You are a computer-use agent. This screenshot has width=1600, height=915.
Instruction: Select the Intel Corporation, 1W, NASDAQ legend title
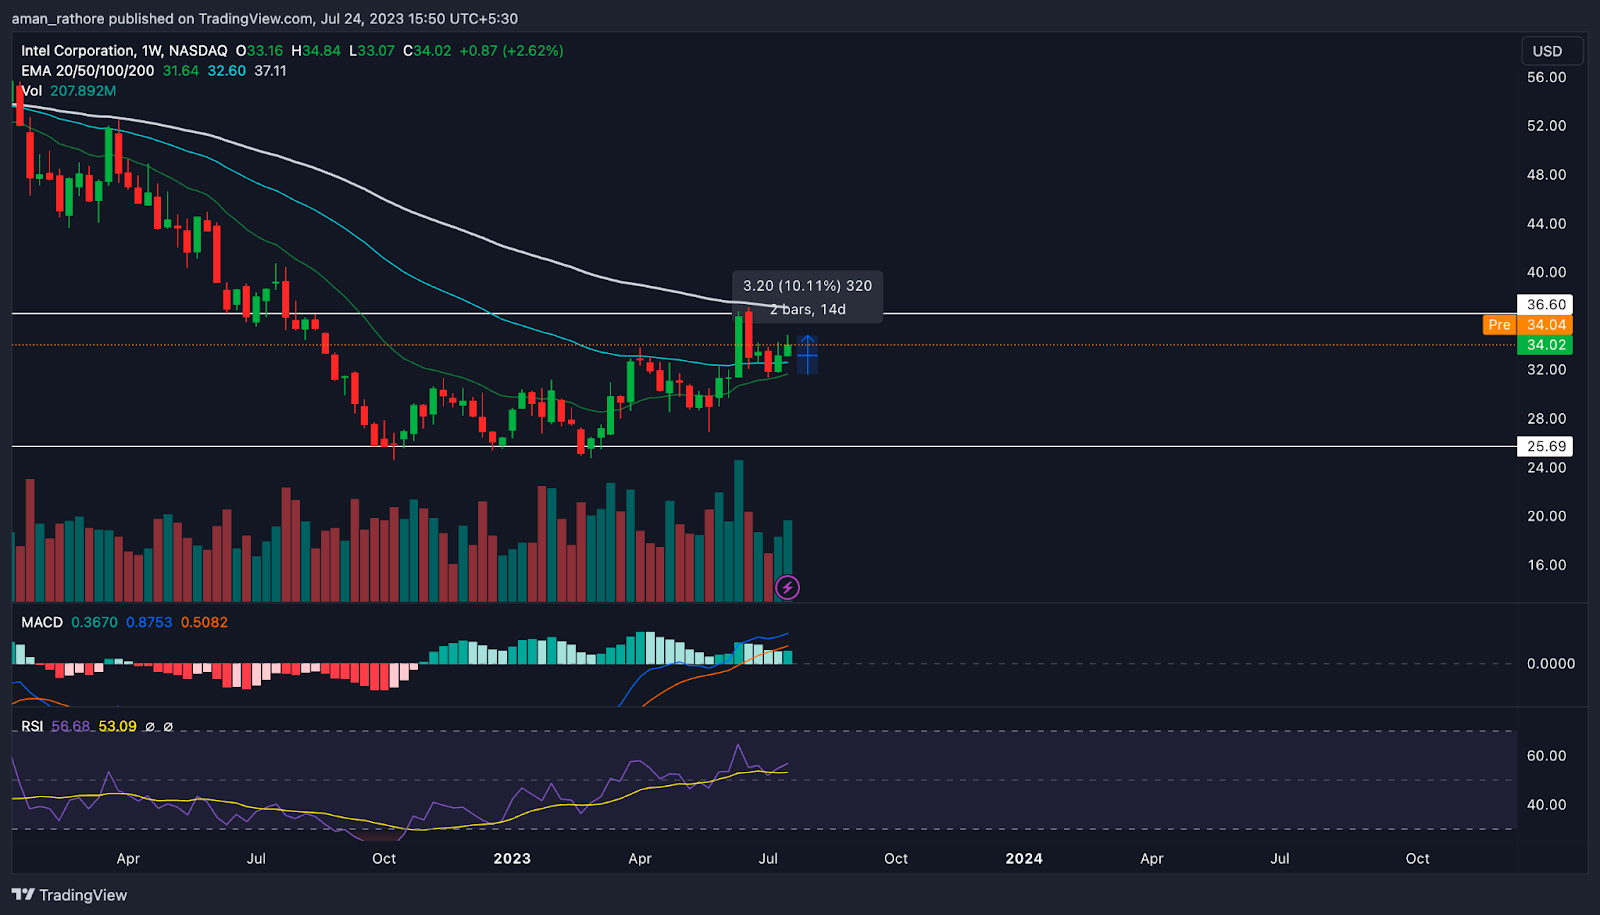click(124, 50)
